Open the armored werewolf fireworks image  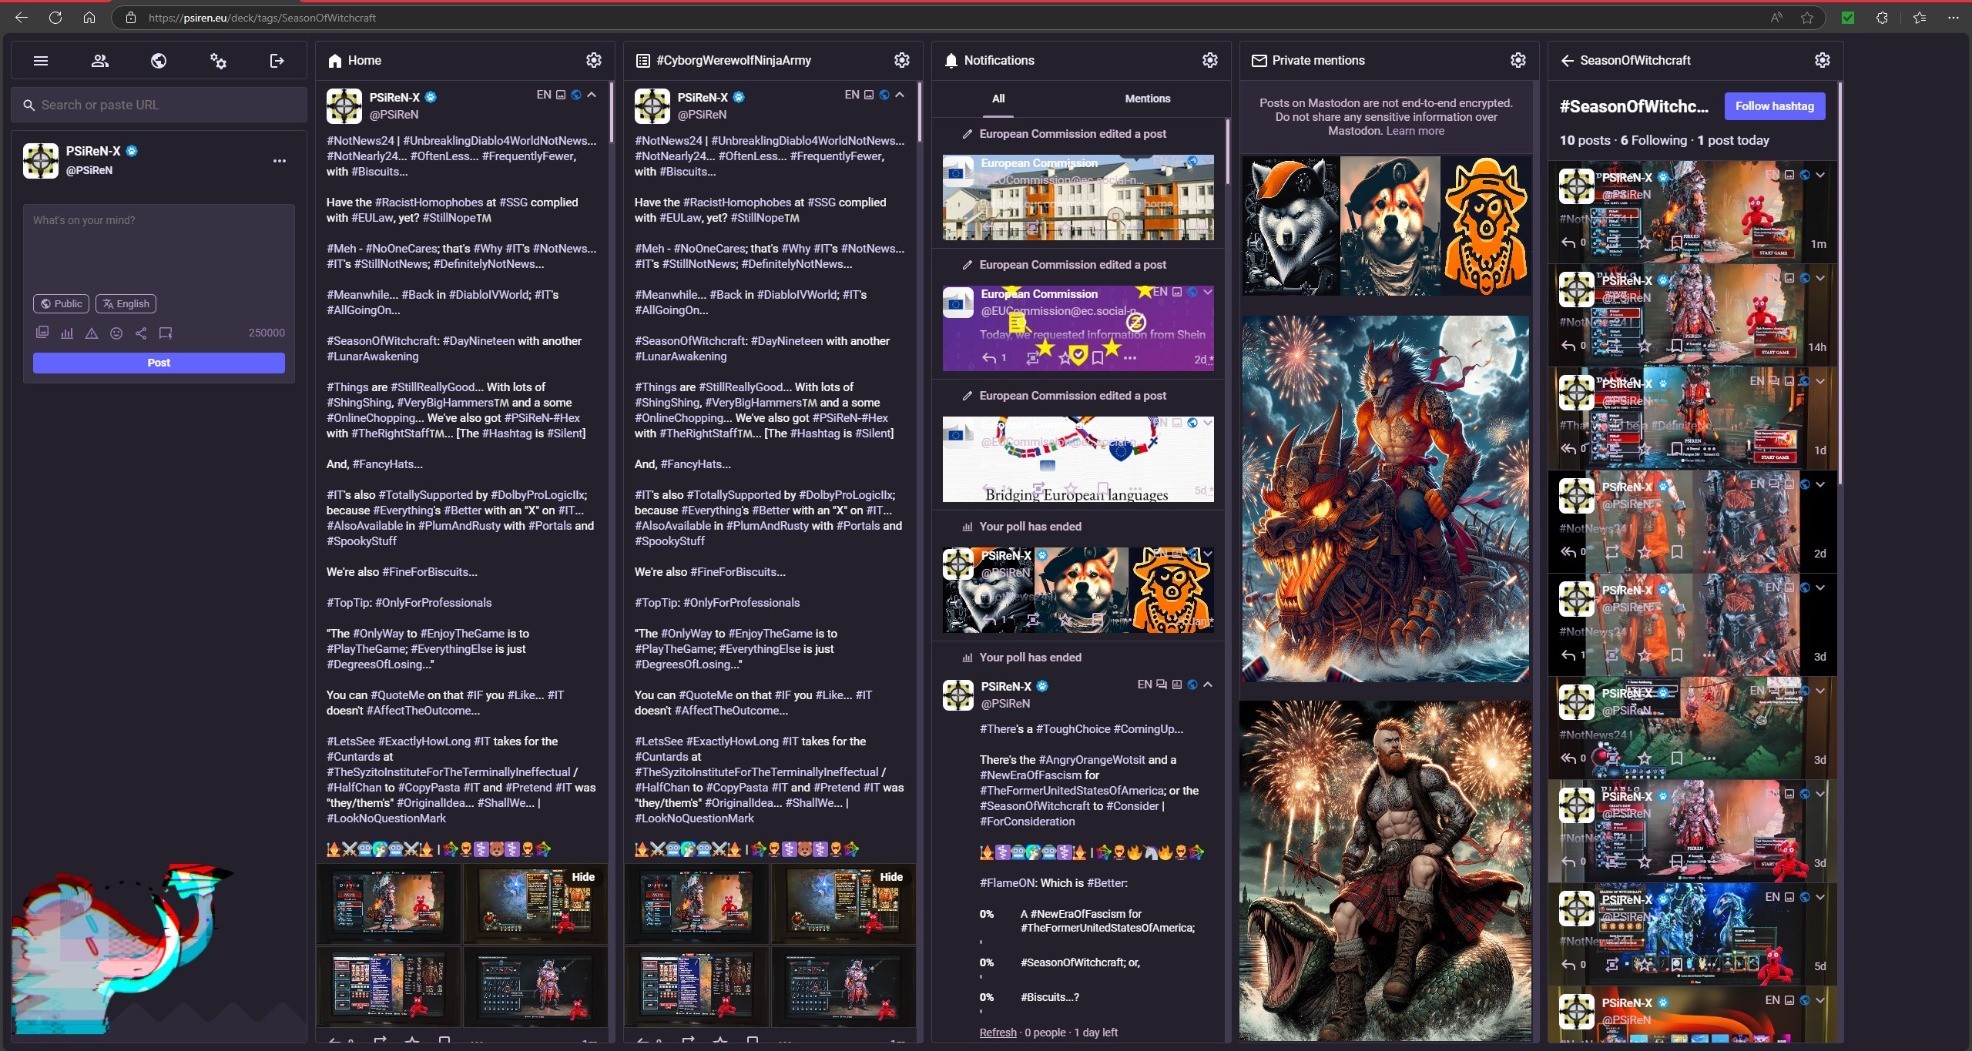(x=1385, y=498)
